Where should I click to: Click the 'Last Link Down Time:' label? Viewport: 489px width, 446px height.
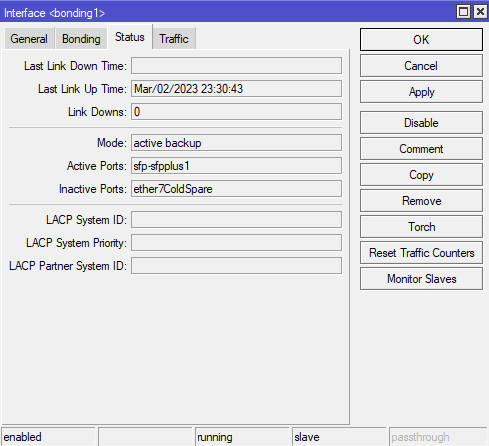click(x=75, y=66)
